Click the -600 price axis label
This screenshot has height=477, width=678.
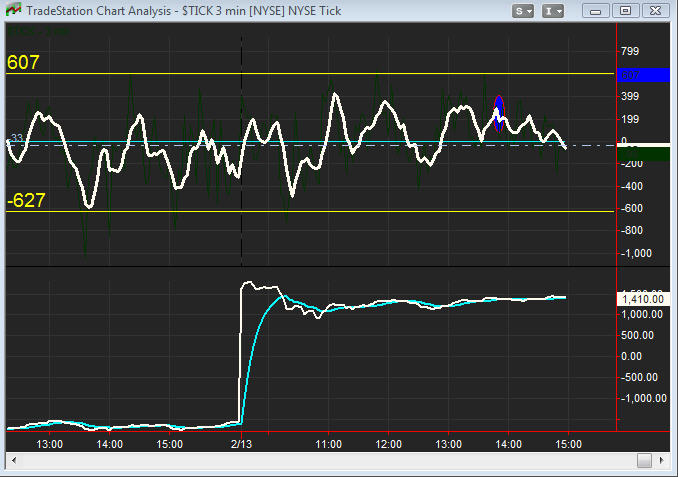point(632,208)
